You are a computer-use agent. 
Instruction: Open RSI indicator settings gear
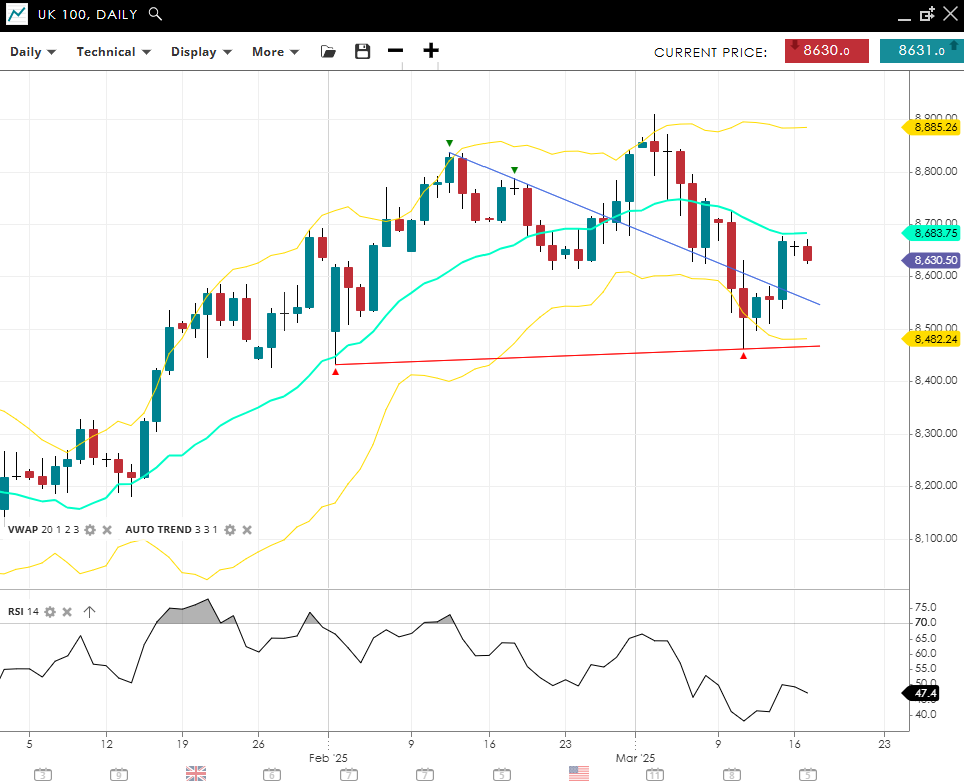click(x=50, y=612)
